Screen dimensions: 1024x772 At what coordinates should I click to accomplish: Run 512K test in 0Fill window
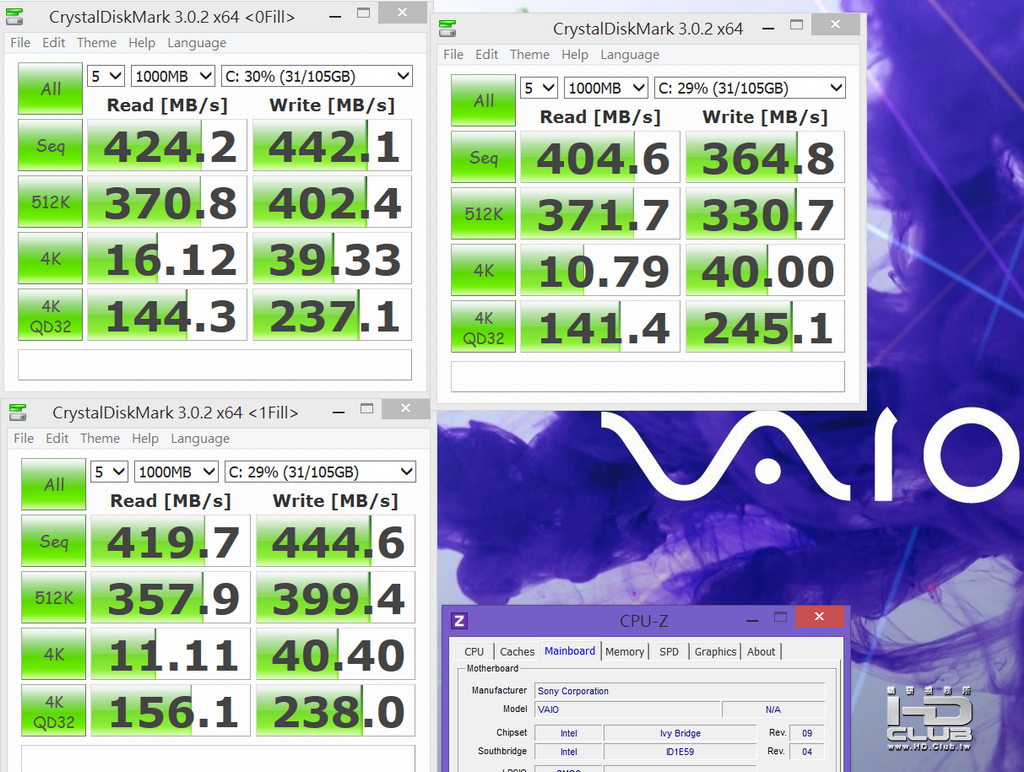pyautogui.click(x=50, y=202)
